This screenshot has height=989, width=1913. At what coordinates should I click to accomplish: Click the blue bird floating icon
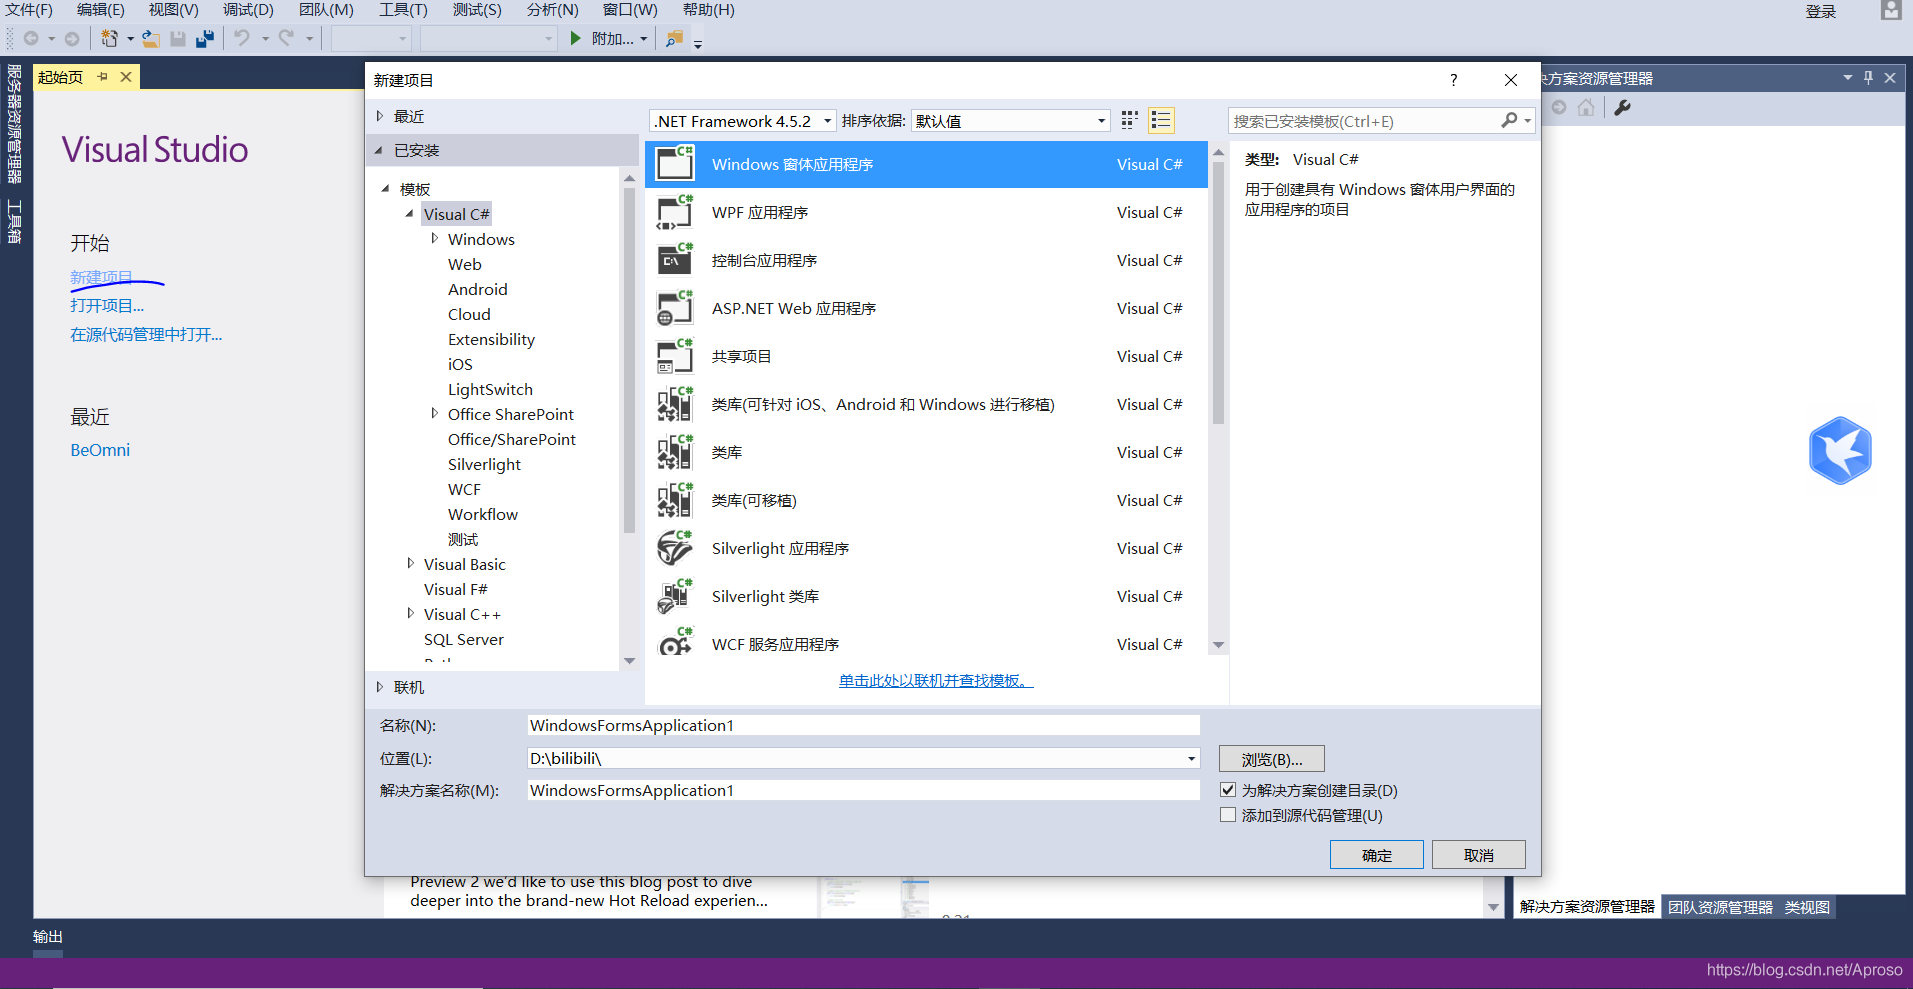pos(1840,450)
